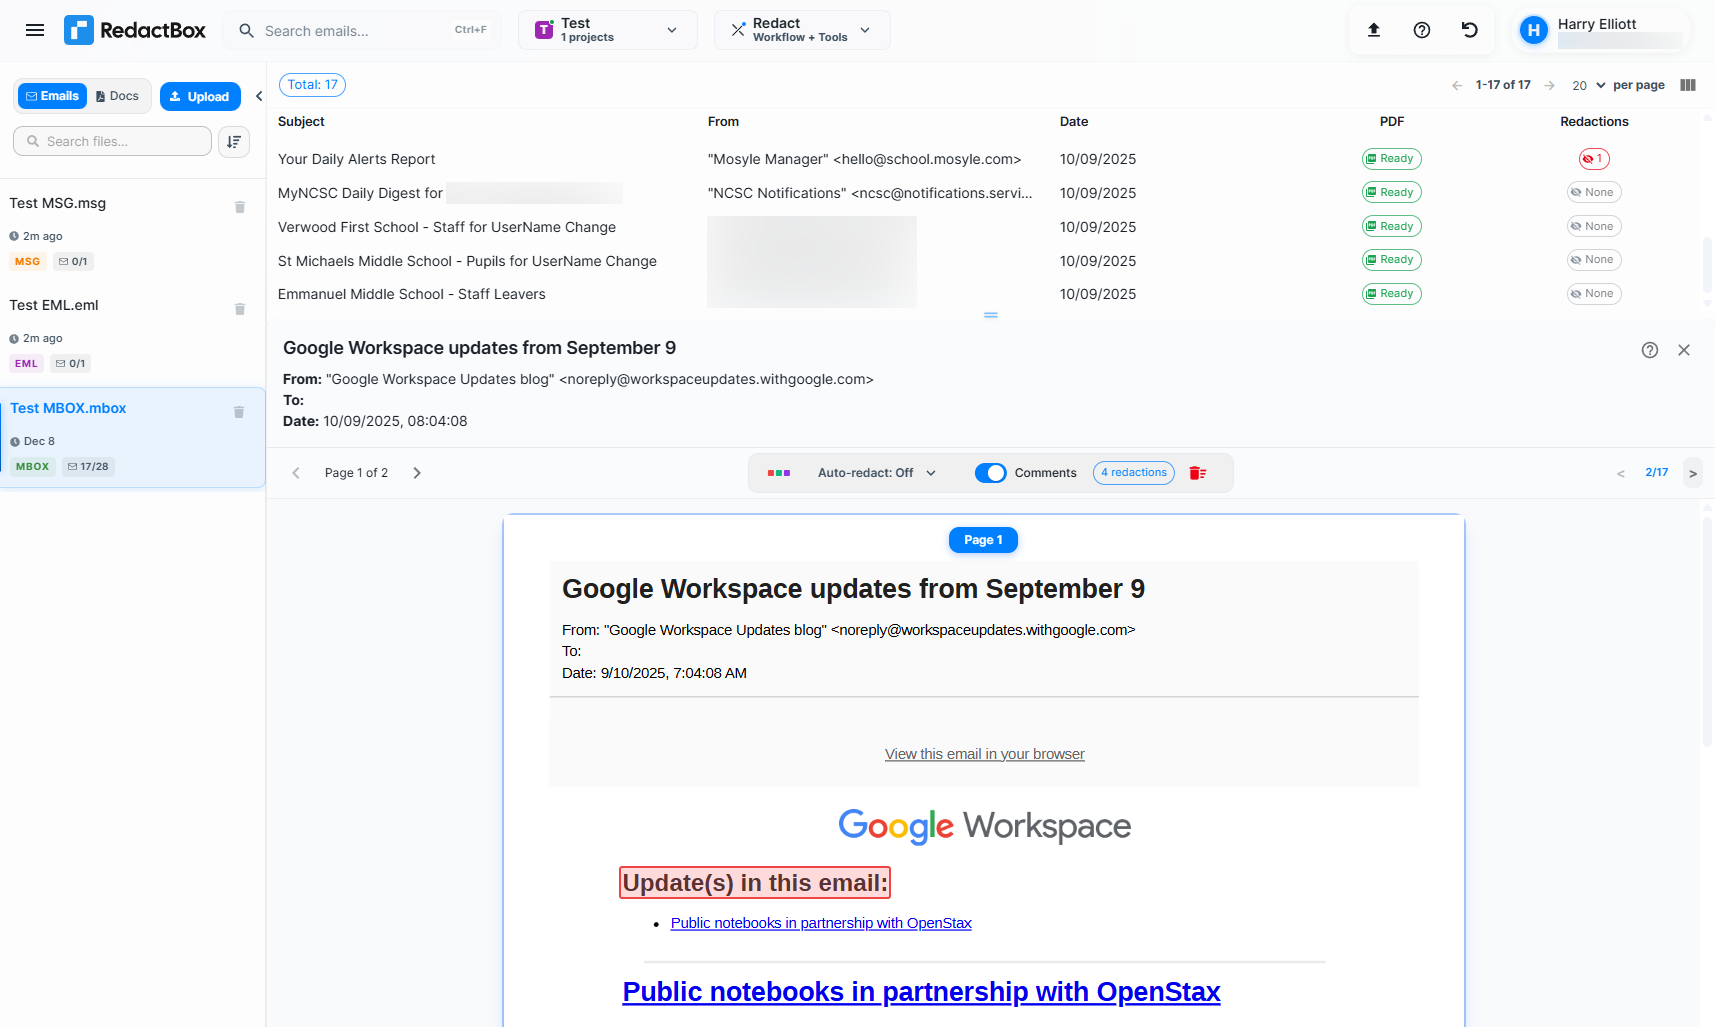This screenshot has width=1715, height=1027.
Task: Open the hamburger main menu
Action: (35, 30)
